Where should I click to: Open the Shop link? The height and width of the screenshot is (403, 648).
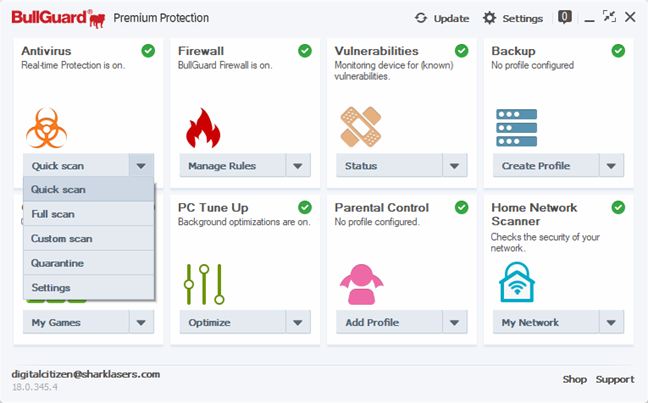[574, 379]
